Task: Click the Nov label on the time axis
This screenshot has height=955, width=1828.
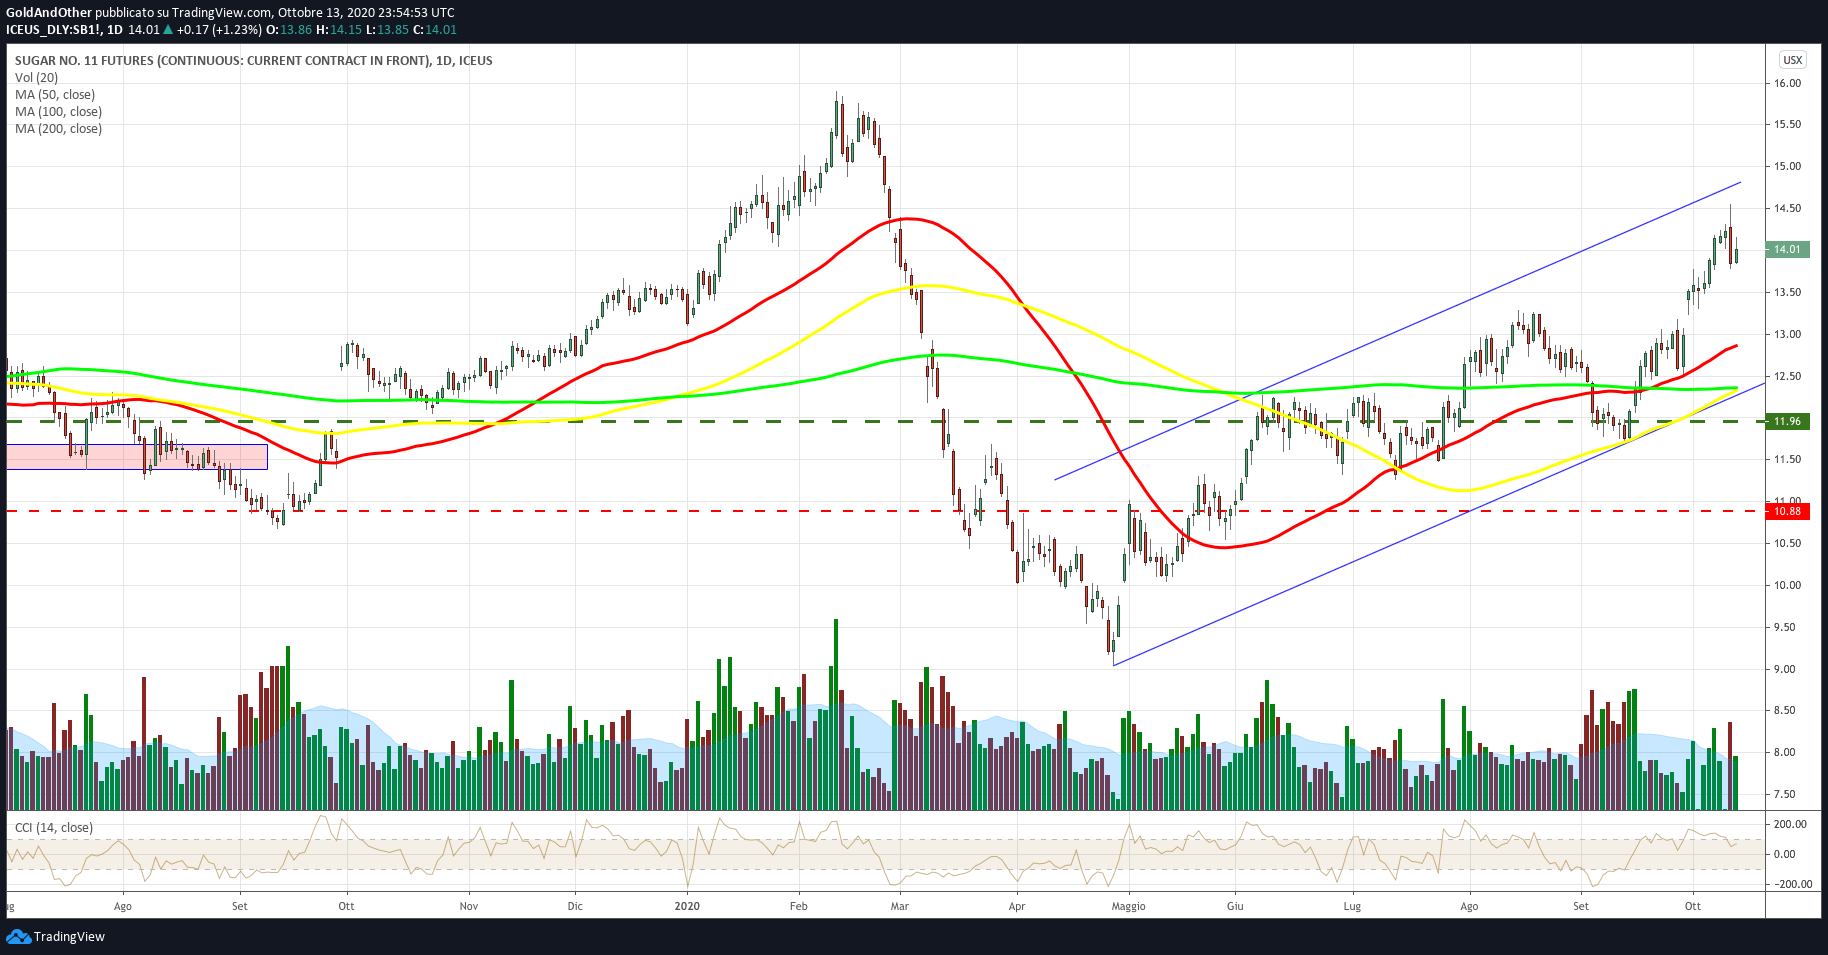Action: click(x=468, y=906)
